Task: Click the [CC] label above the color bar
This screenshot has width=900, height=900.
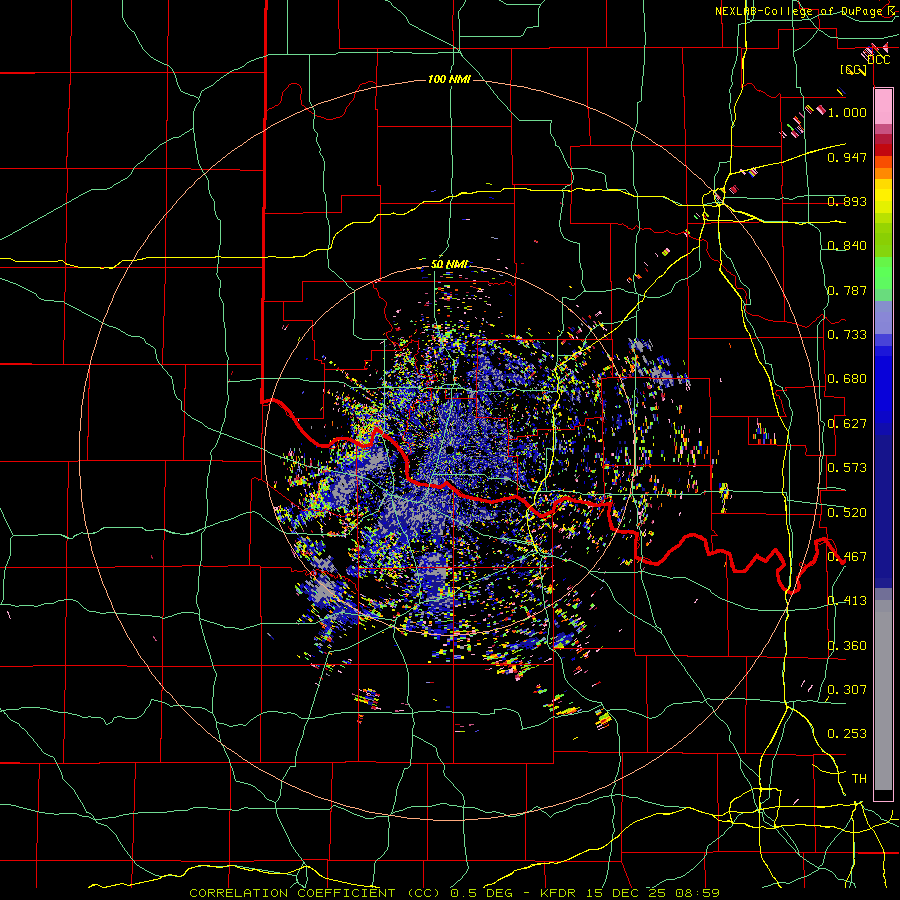Action: point(853,70)
